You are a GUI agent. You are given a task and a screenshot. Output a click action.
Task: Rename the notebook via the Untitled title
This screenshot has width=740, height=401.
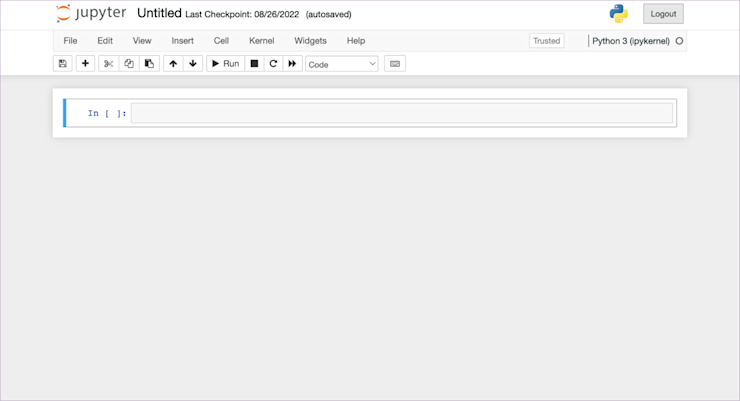pyautogui.click(x=159, y=13)
